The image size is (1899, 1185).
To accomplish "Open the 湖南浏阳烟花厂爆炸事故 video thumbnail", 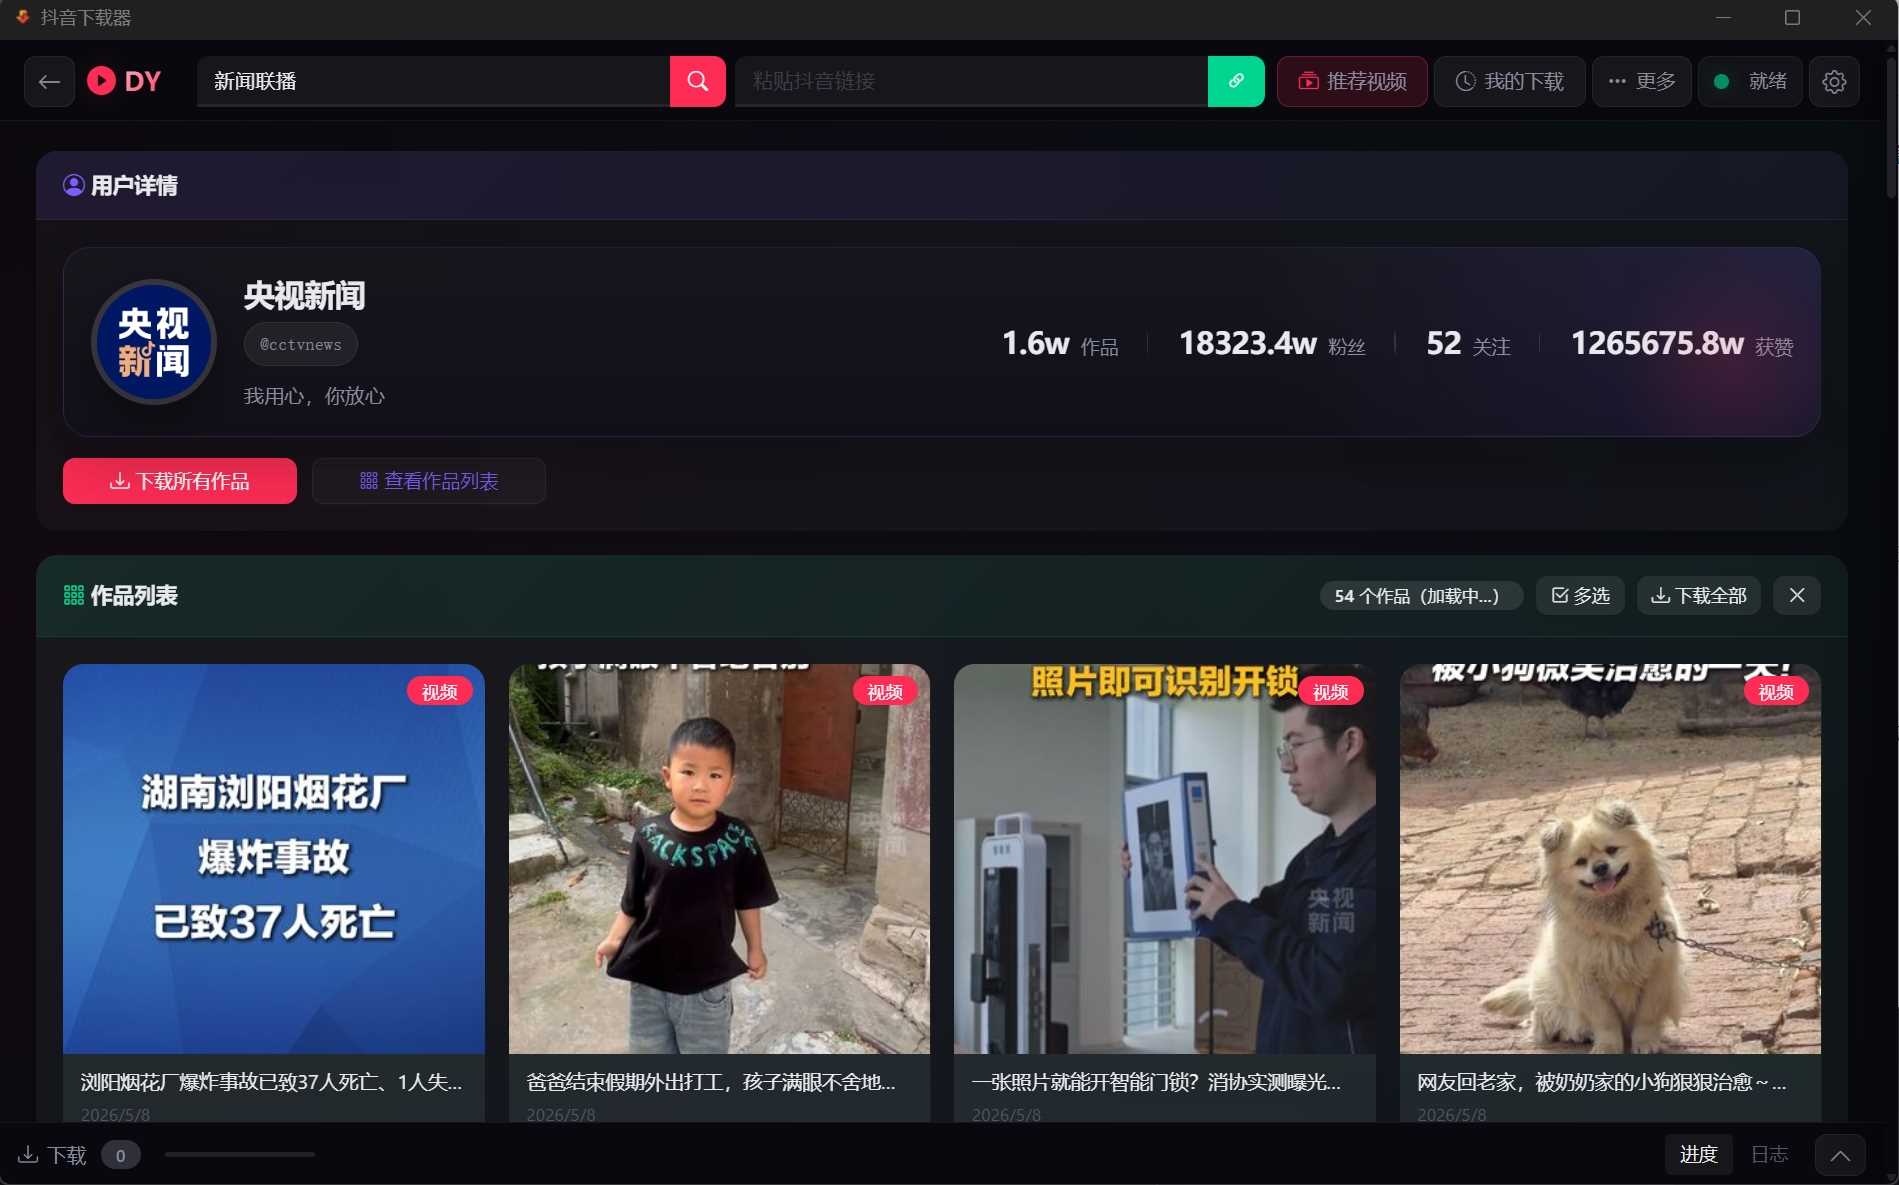I will [274, 858].
